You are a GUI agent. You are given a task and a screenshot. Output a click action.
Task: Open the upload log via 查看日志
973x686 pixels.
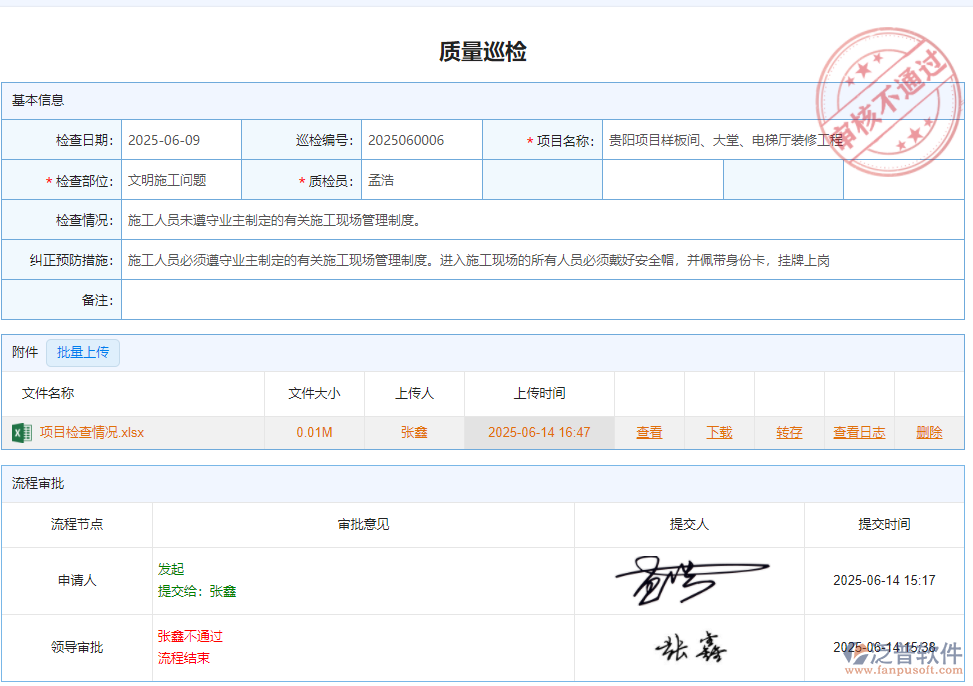[858, 432]
